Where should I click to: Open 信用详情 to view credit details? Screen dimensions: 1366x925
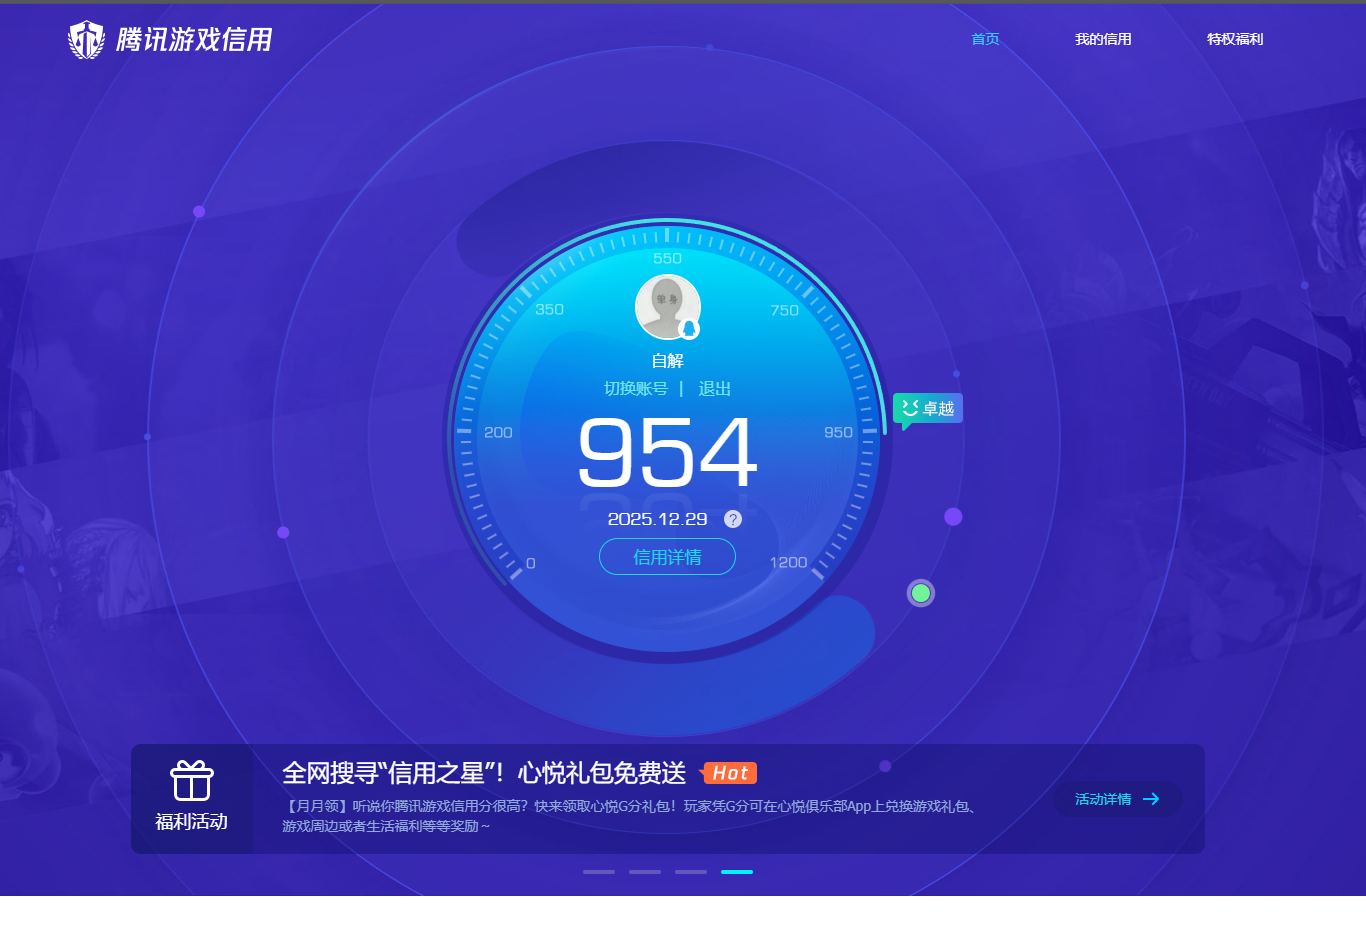(x=667, y=557)
